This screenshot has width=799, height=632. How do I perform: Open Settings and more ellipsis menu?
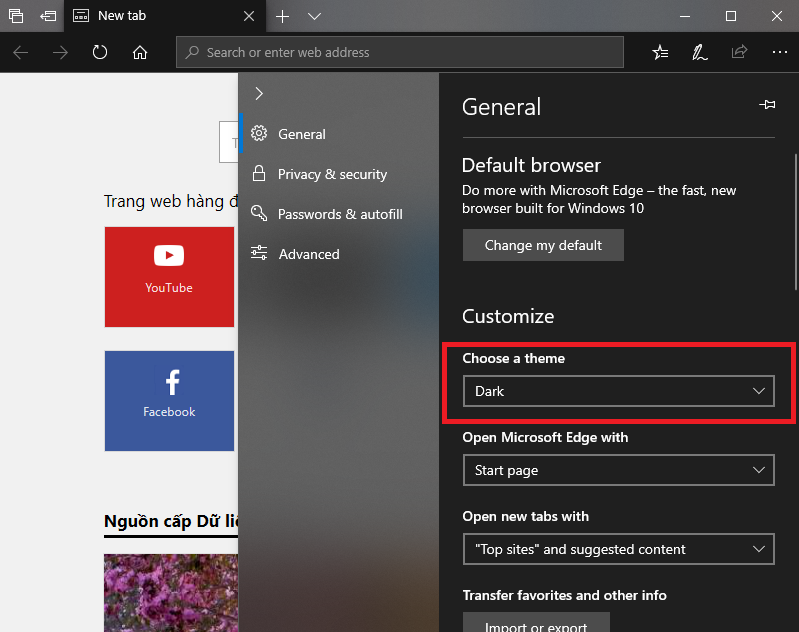779,52
